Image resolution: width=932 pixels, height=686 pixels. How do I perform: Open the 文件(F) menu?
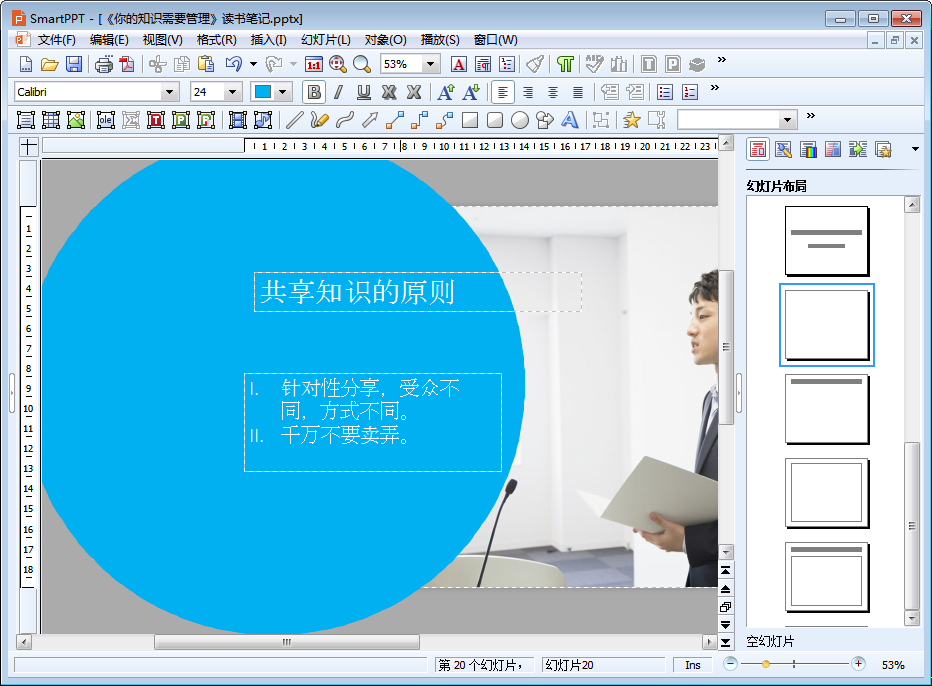click(x=56, y=40)
